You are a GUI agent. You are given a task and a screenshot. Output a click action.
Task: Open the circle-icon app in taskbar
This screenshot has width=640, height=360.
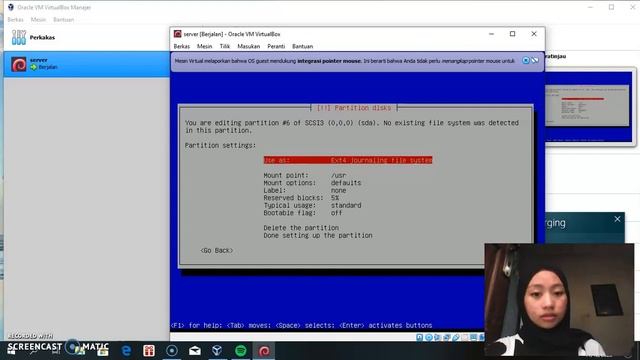click(172, 351)
